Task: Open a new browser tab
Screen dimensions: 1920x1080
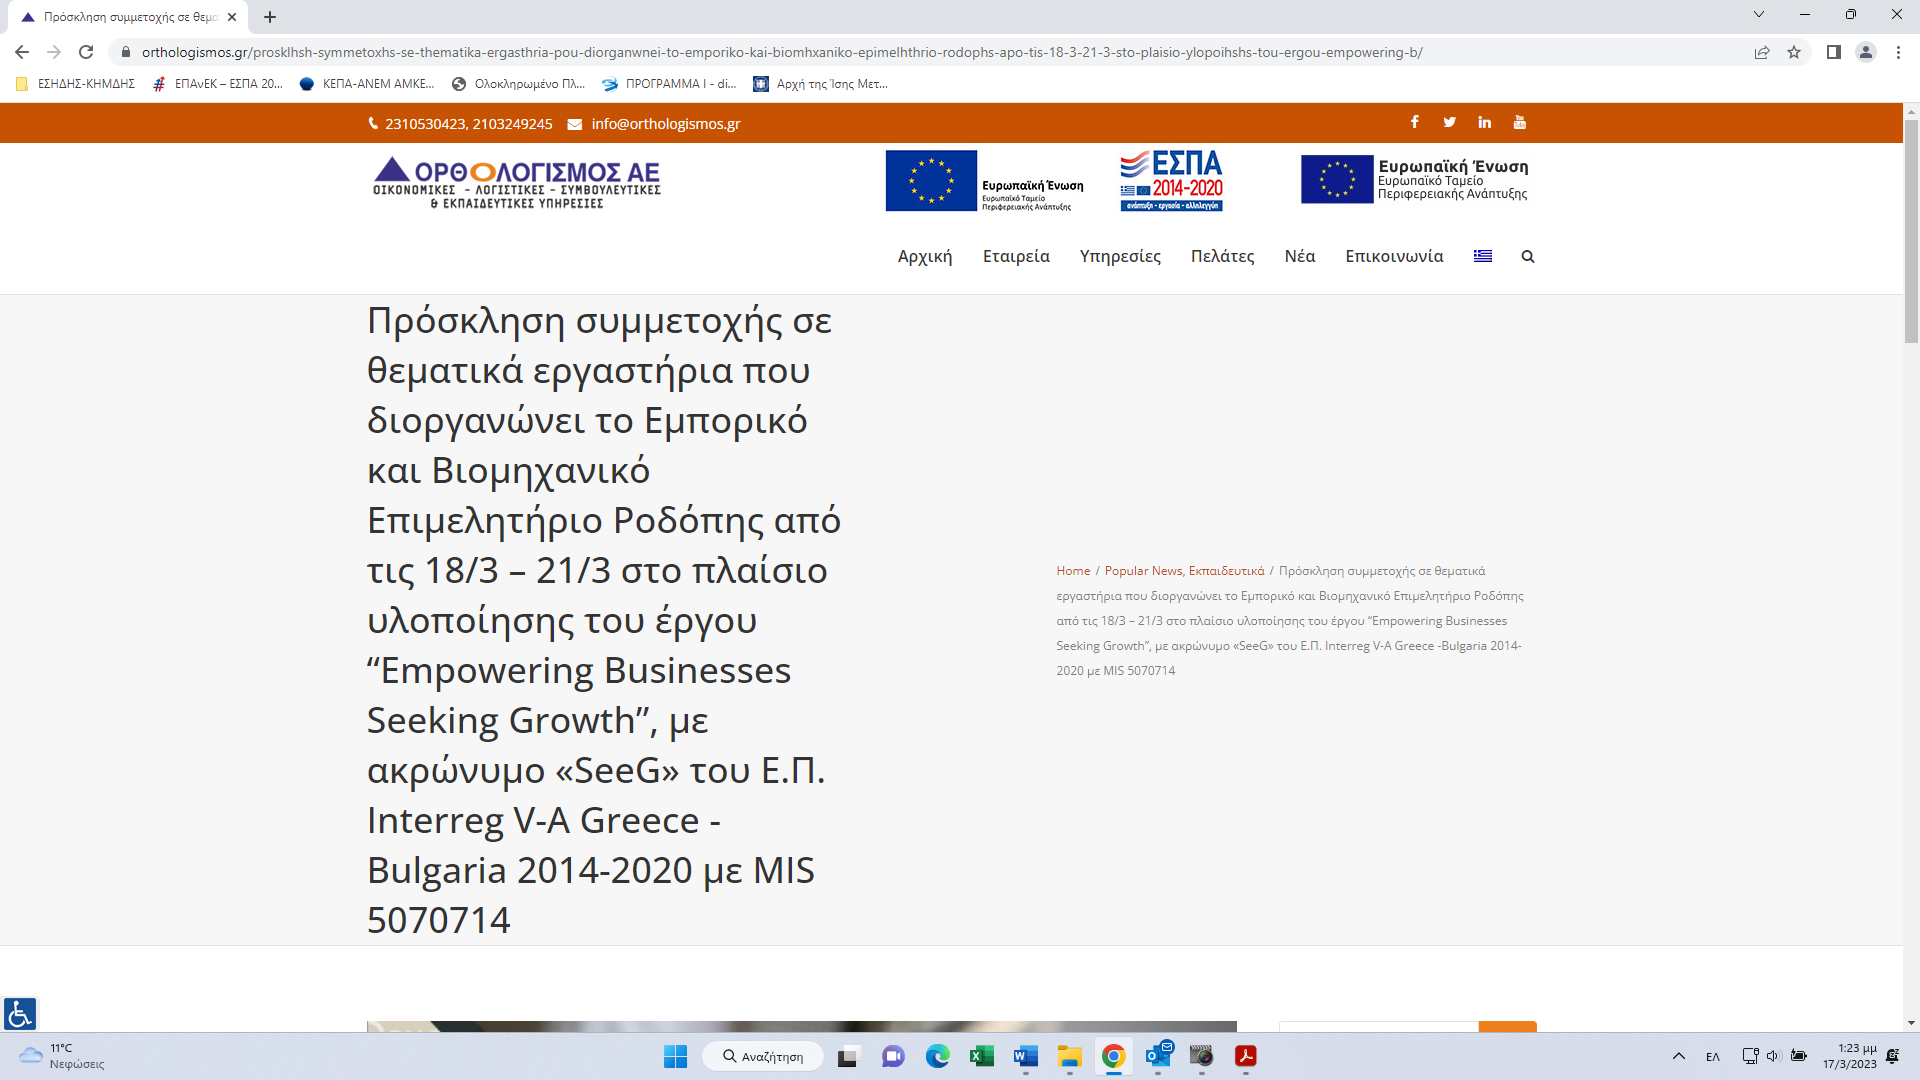Action: [x=270, y=17]
